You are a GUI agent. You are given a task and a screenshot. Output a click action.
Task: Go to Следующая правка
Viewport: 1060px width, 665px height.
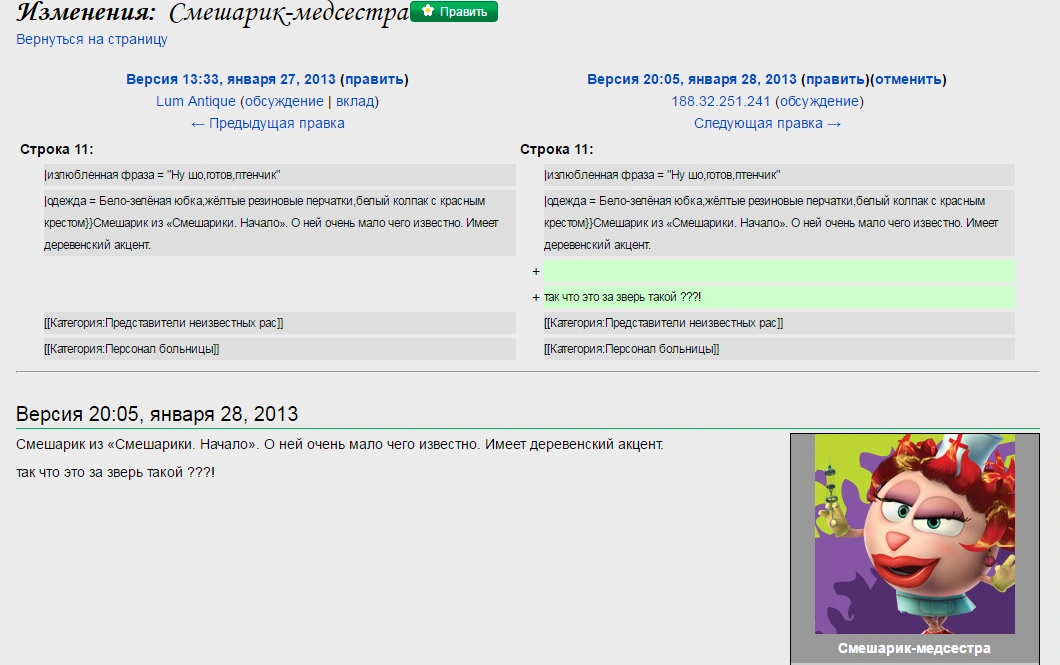coord(767,124)
